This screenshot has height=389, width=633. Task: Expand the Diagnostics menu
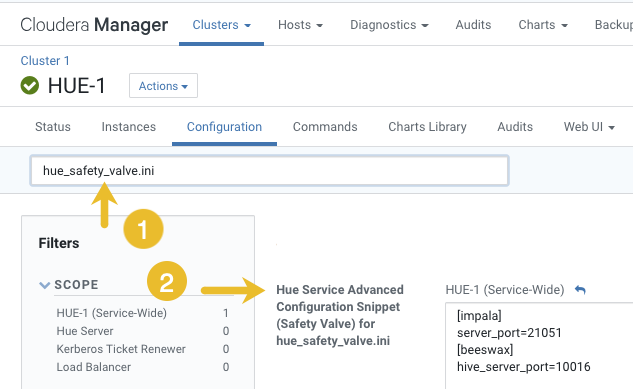click(x=389, y=25)
